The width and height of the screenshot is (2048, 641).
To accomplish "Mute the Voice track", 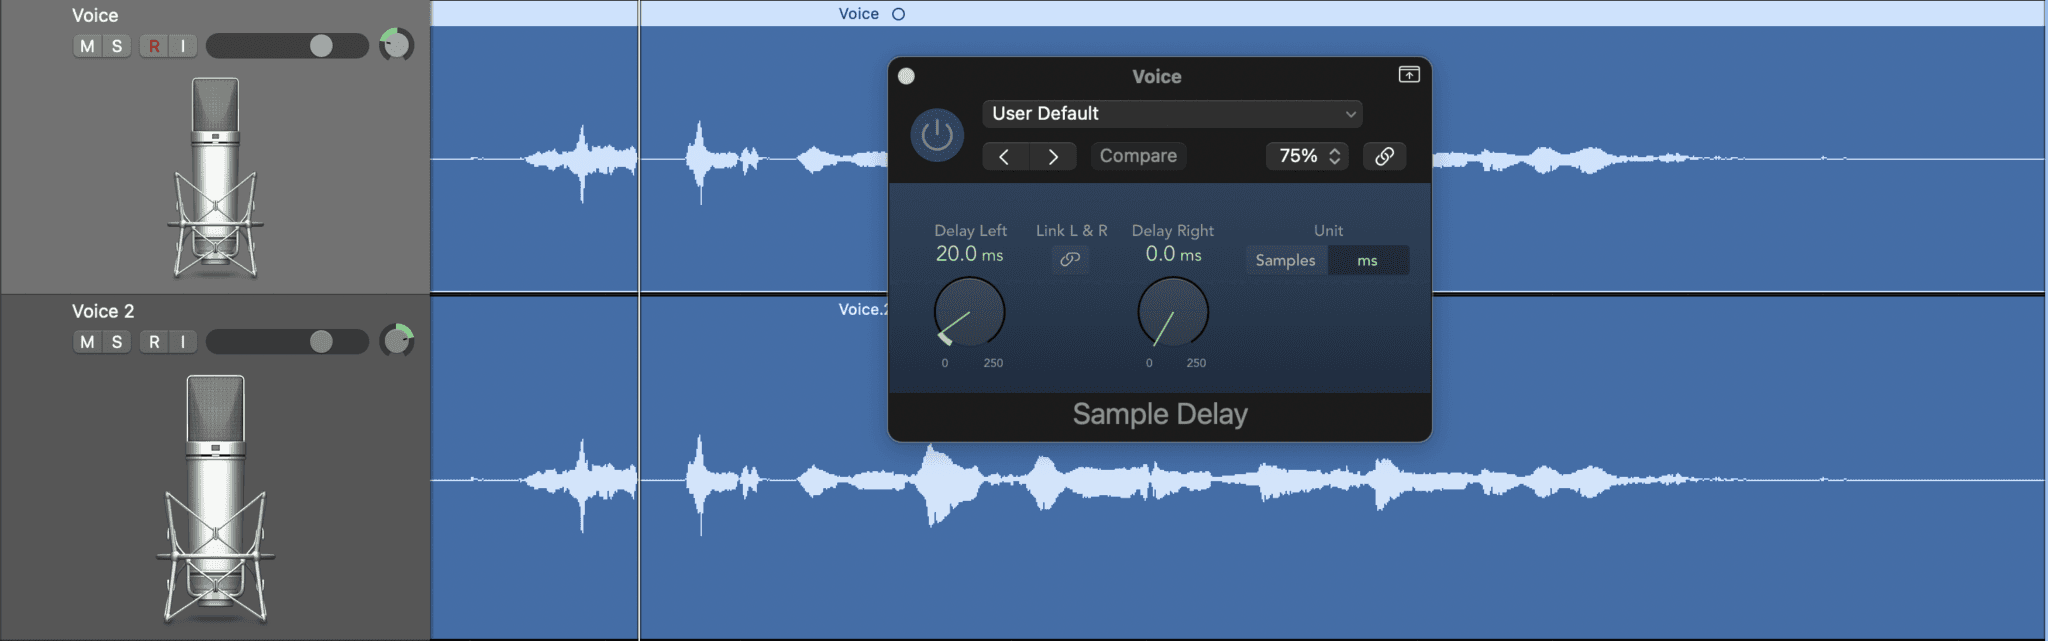I will click(x=87, y=46).
